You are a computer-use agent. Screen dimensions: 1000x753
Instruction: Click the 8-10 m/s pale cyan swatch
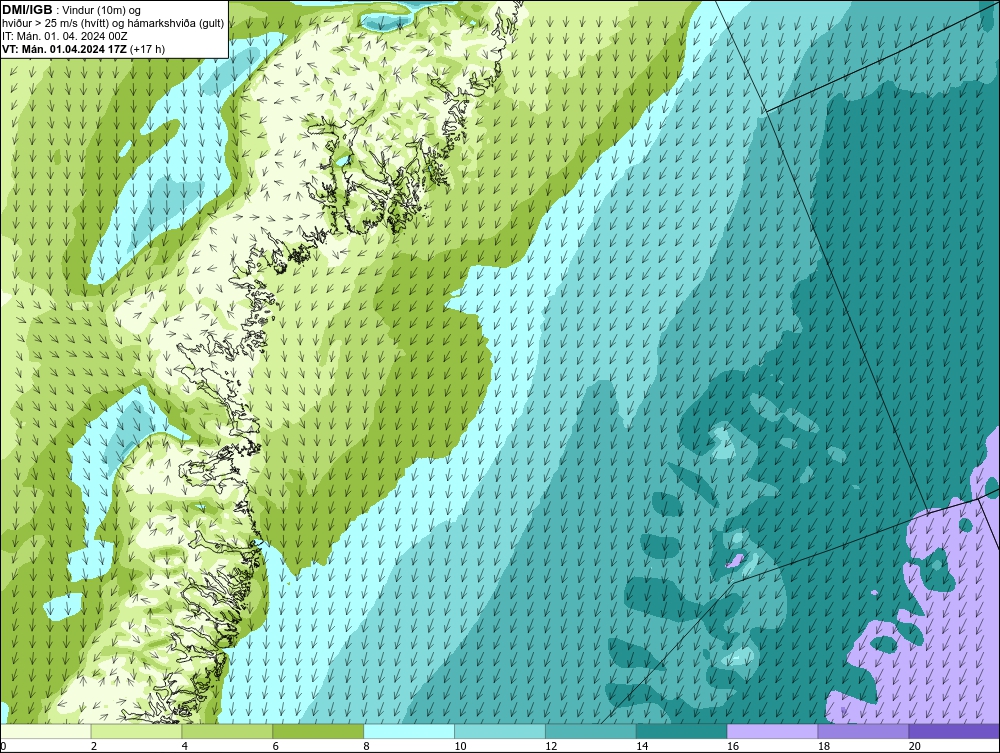(409, 731)
